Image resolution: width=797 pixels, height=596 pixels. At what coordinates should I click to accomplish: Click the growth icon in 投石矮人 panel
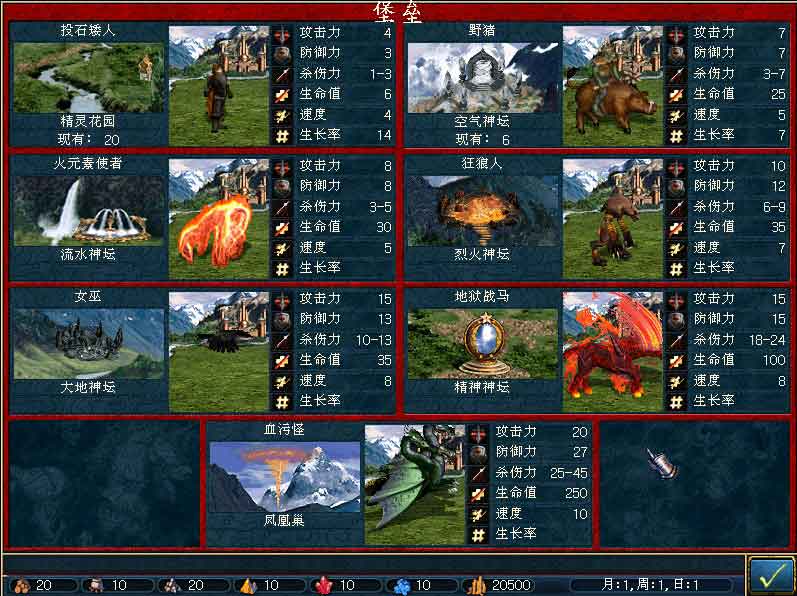(x=282, y=136)
